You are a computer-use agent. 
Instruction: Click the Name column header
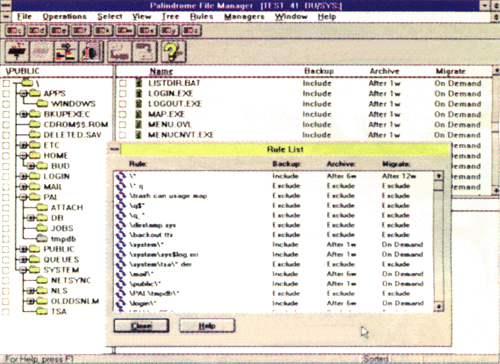(x=161, y=71)
